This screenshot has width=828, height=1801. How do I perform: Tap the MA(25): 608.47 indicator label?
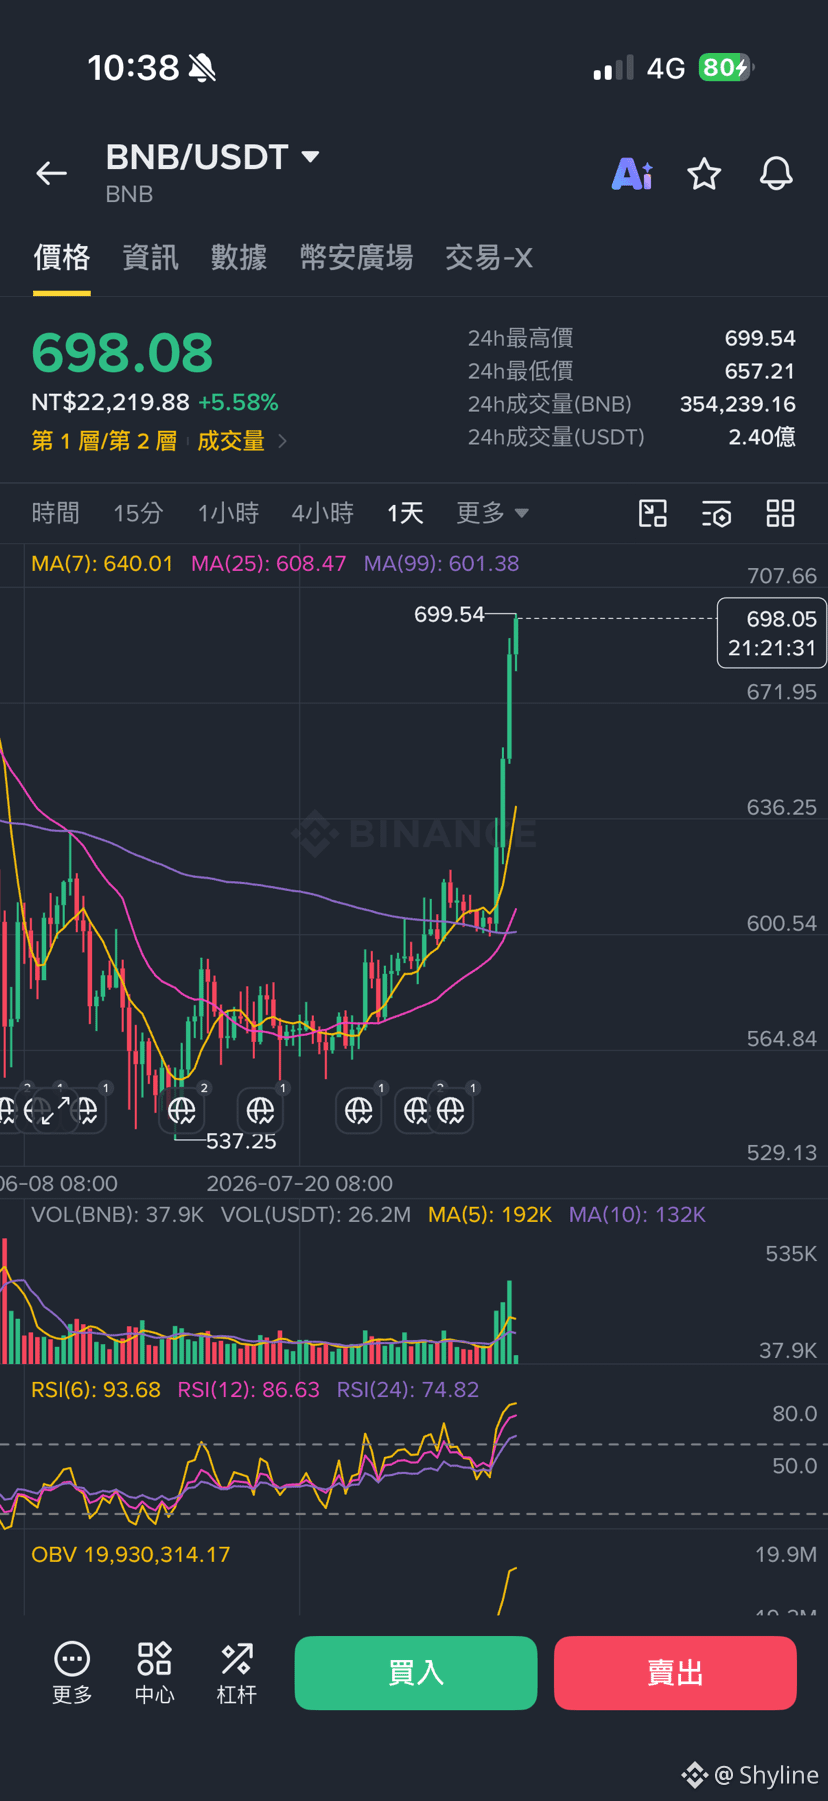[x=268, y=564]
